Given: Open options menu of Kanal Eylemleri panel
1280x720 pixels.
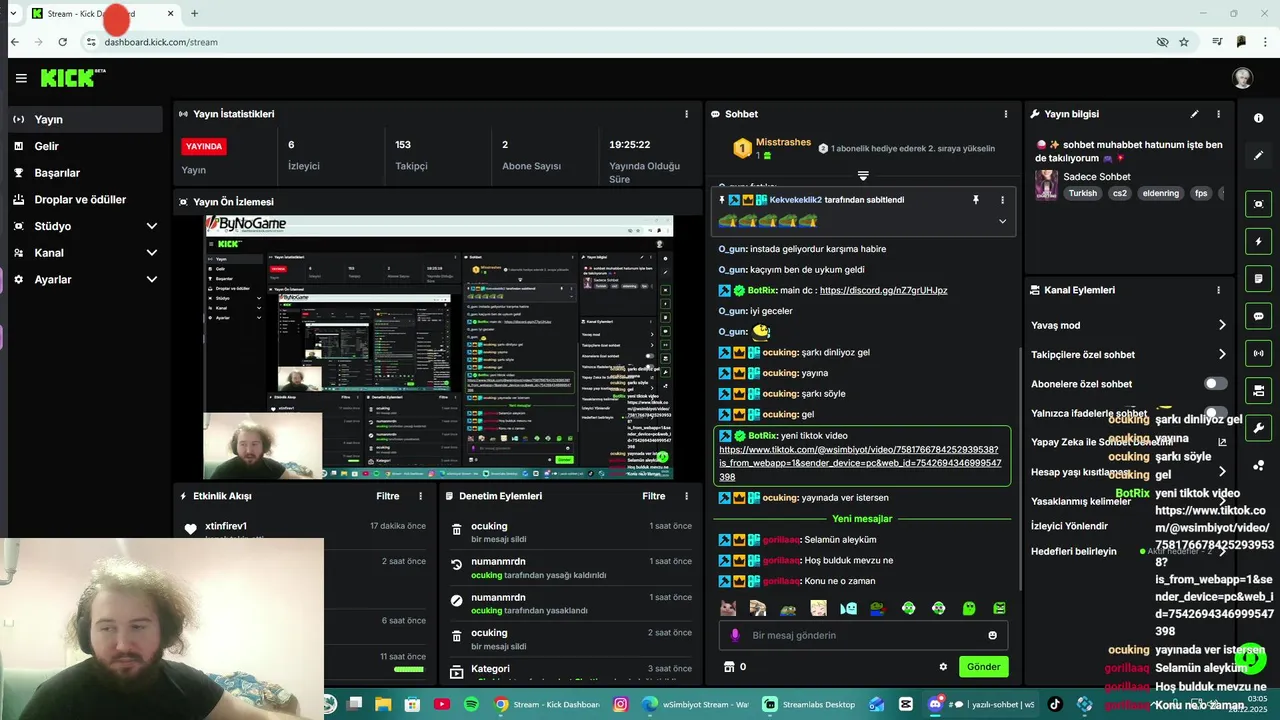Looking at the screenshot, I should (1218, 290).
